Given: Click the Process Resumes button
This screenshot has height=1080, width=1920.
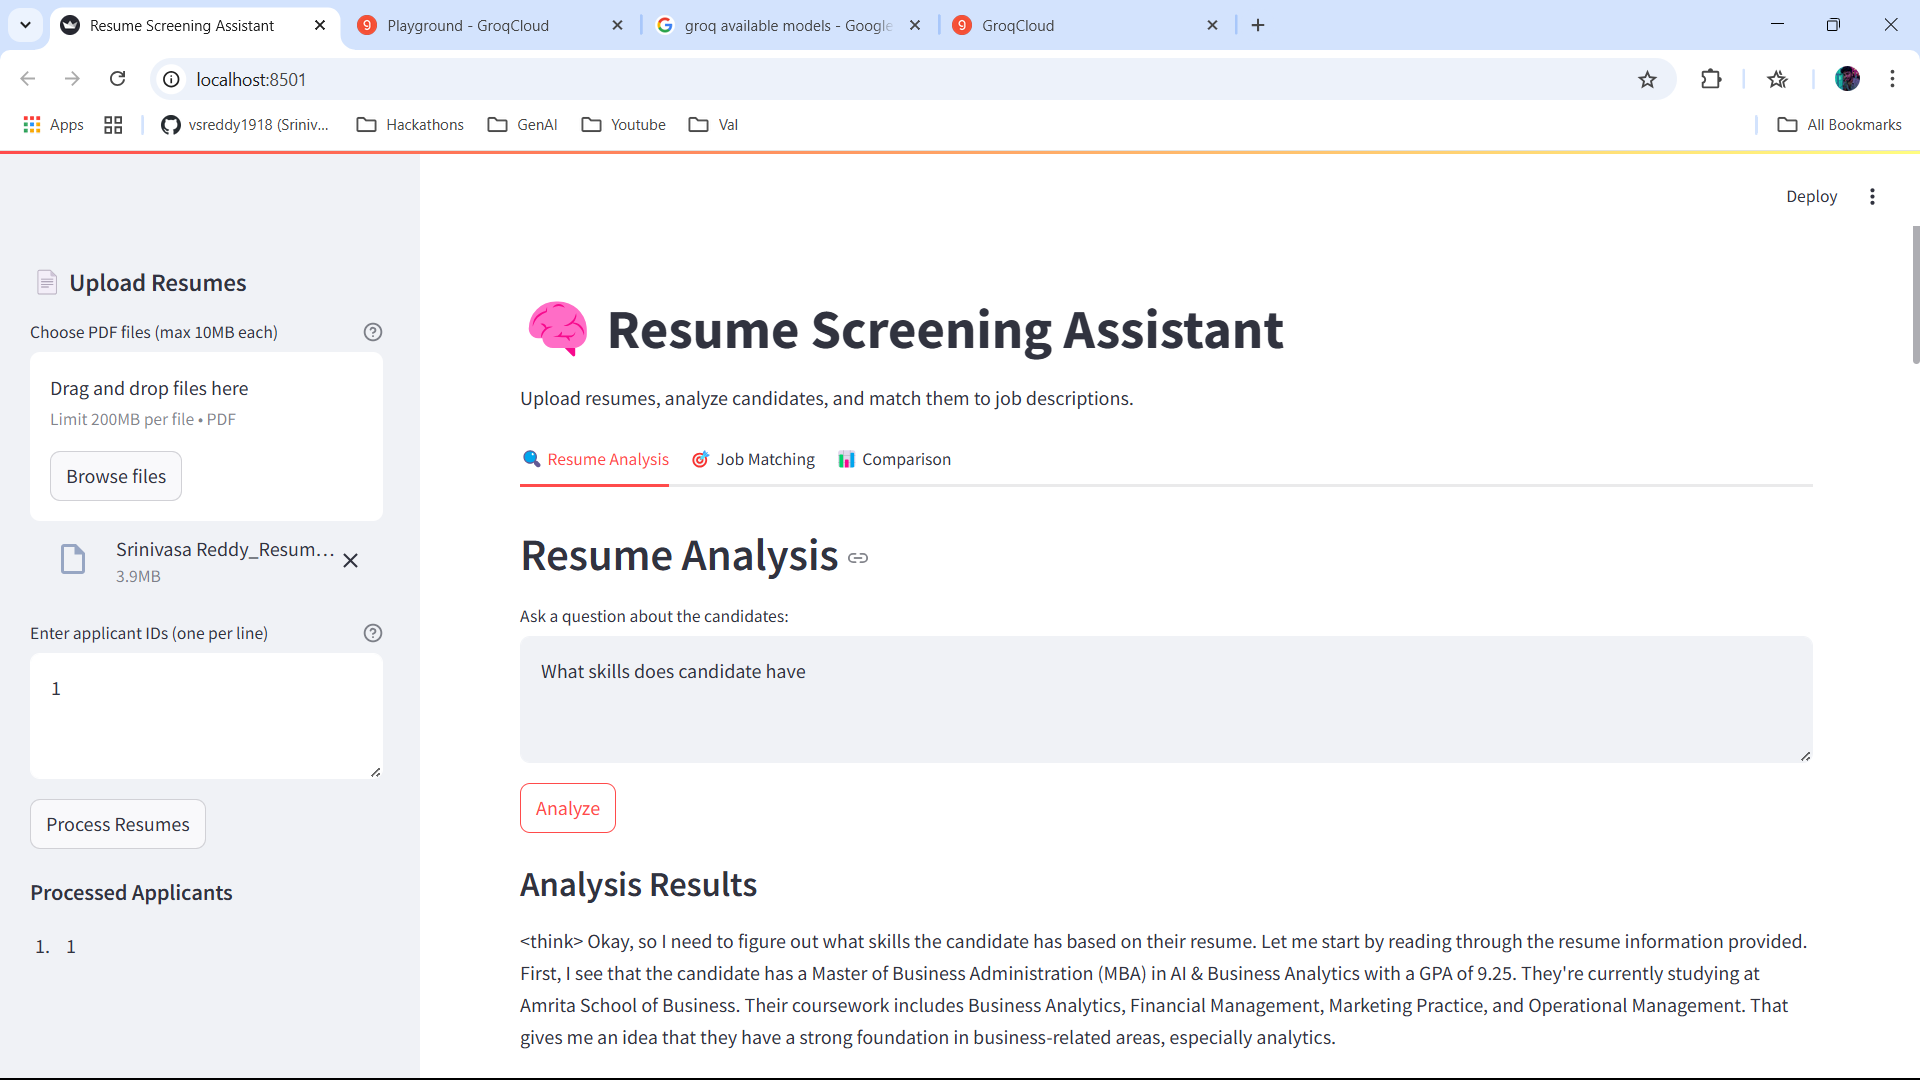Looking at the screenshot, I should click(x=118, y=825).
